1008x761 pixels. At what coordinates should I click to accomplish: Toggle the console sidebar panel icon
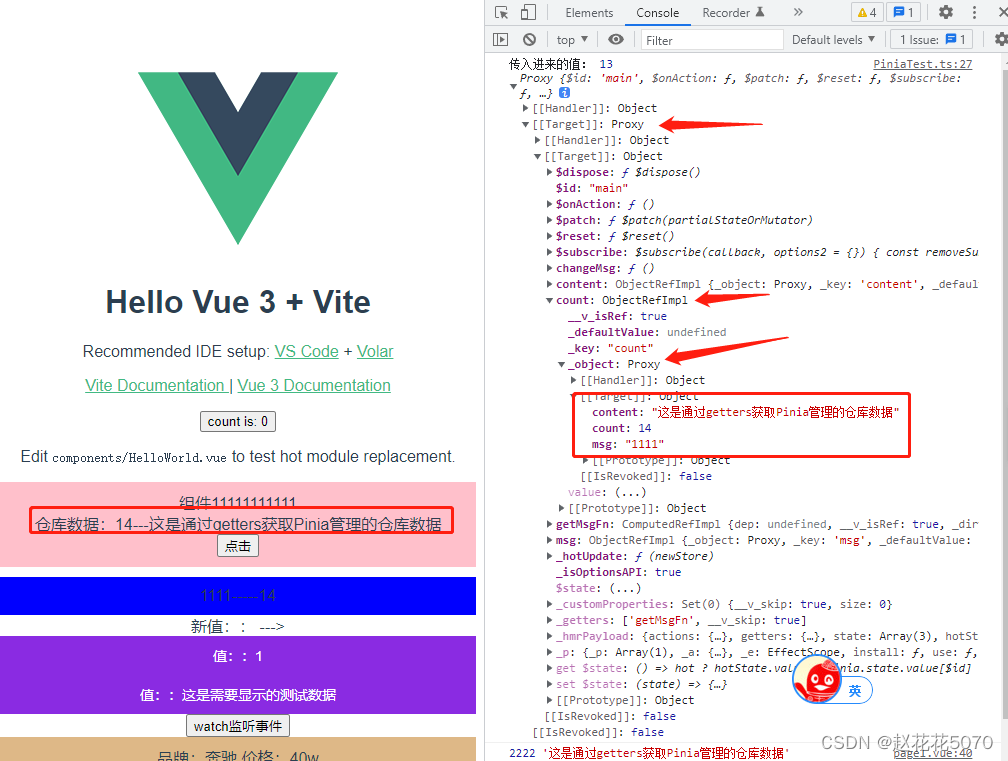pos(500,40)
